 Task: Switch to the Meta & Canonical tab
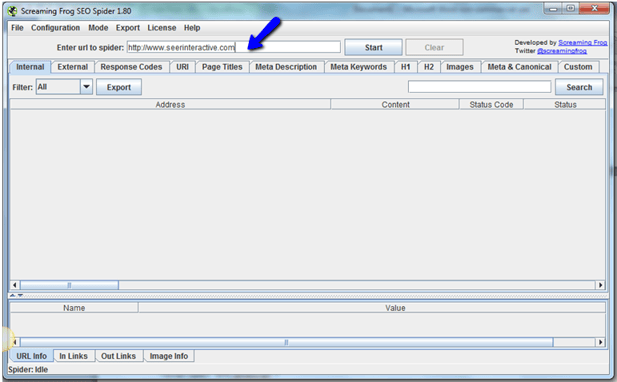click(x=519, y=67)
